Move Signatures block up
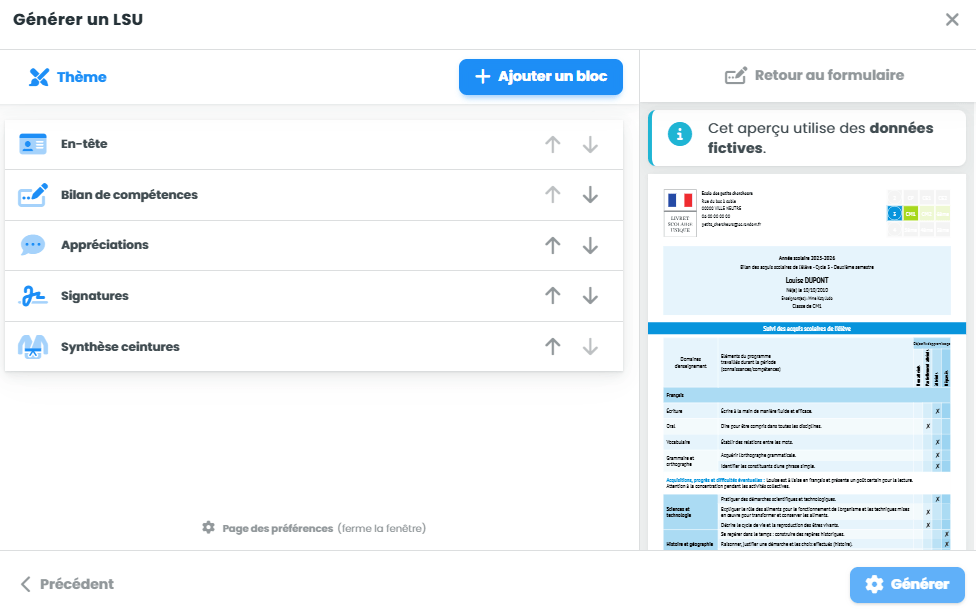 point(553,296)
